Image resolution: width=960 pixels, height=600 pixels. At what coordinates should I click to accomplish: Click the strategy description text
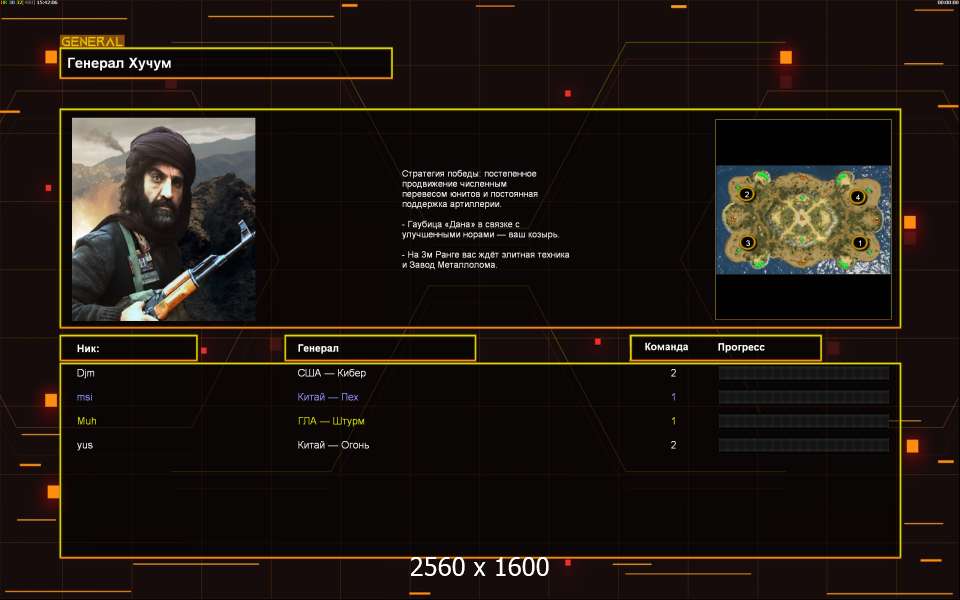tap(485, 219)
